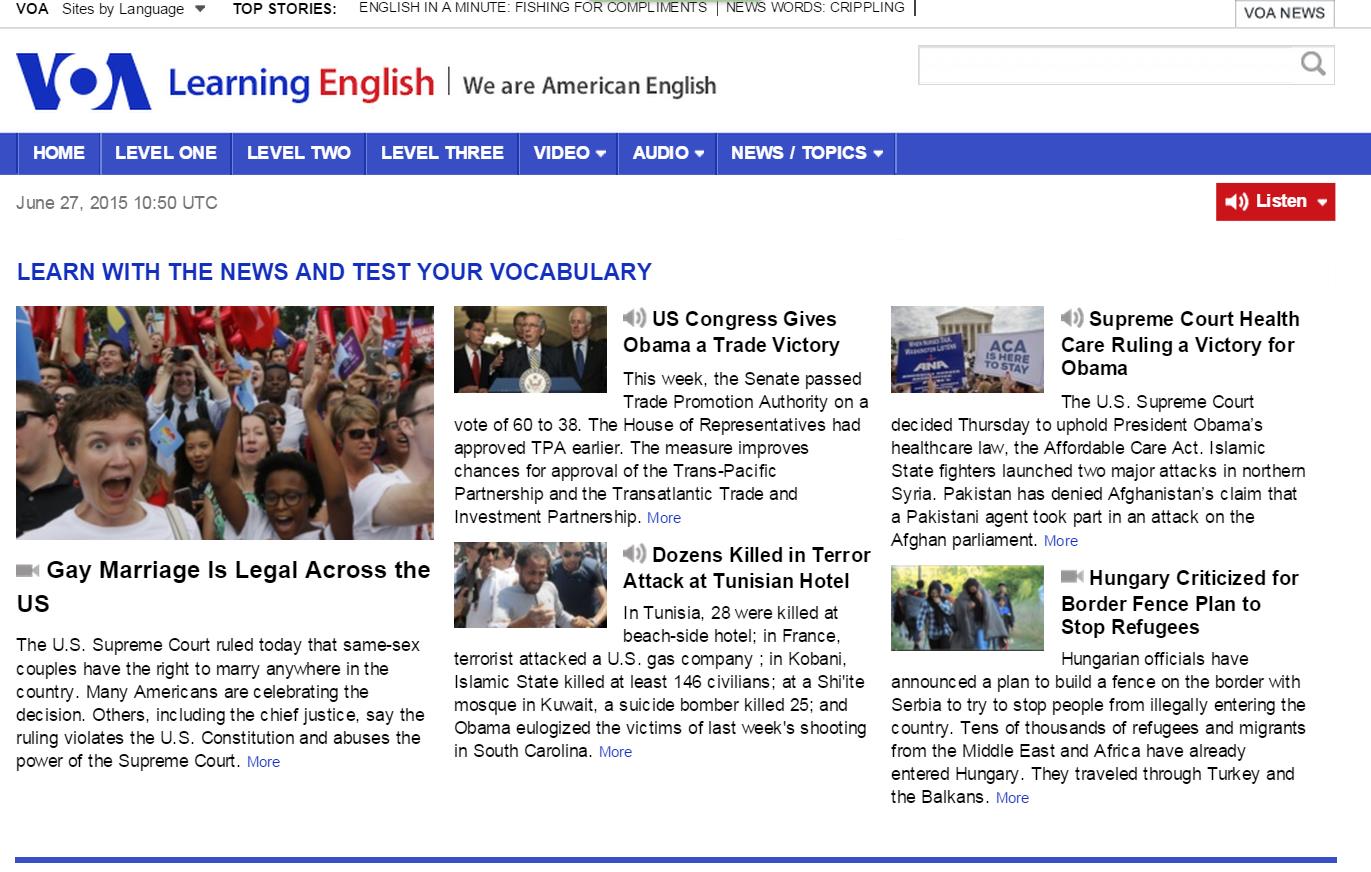The width and height of the screenshot is (1371, 872).
Task: Select LEVEL TWO in navigation bar
Action: coord(299,153)
